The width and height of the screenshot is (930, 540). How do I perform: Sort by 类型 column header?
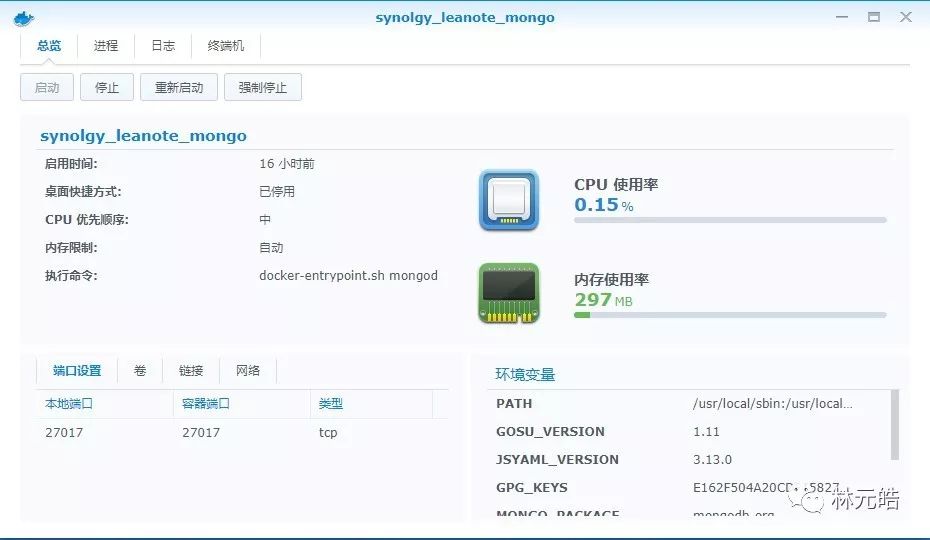tap(371, 404)
